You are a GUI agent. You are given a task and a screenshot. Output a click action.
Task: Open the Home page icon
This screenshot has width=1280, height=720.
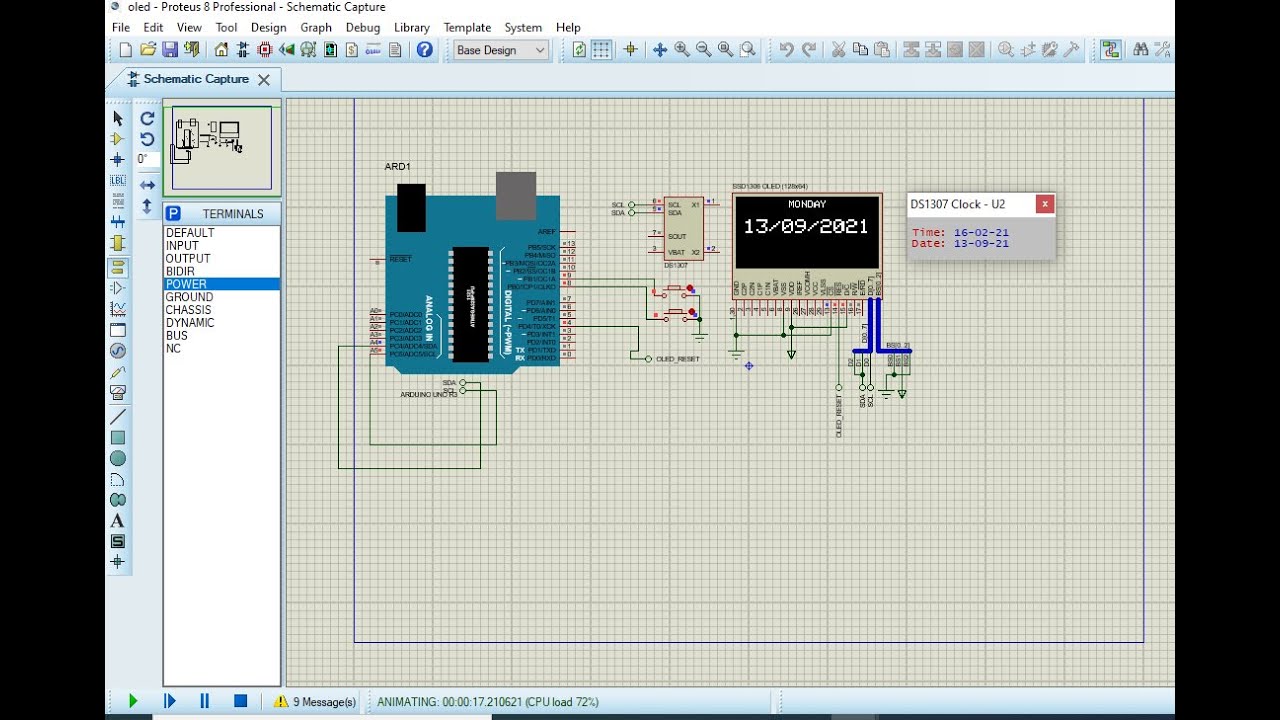[x=221, y=50]
